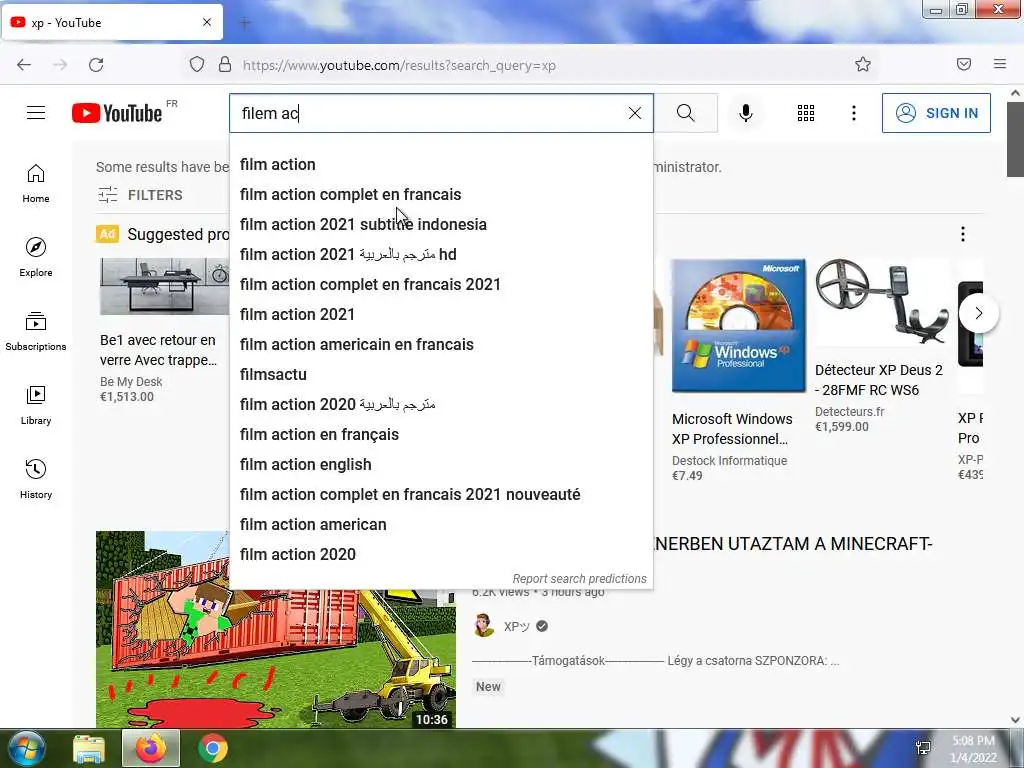1024x768 pixels.
Task: Open Library in sidebar
Action: click(x=36, y=406)
